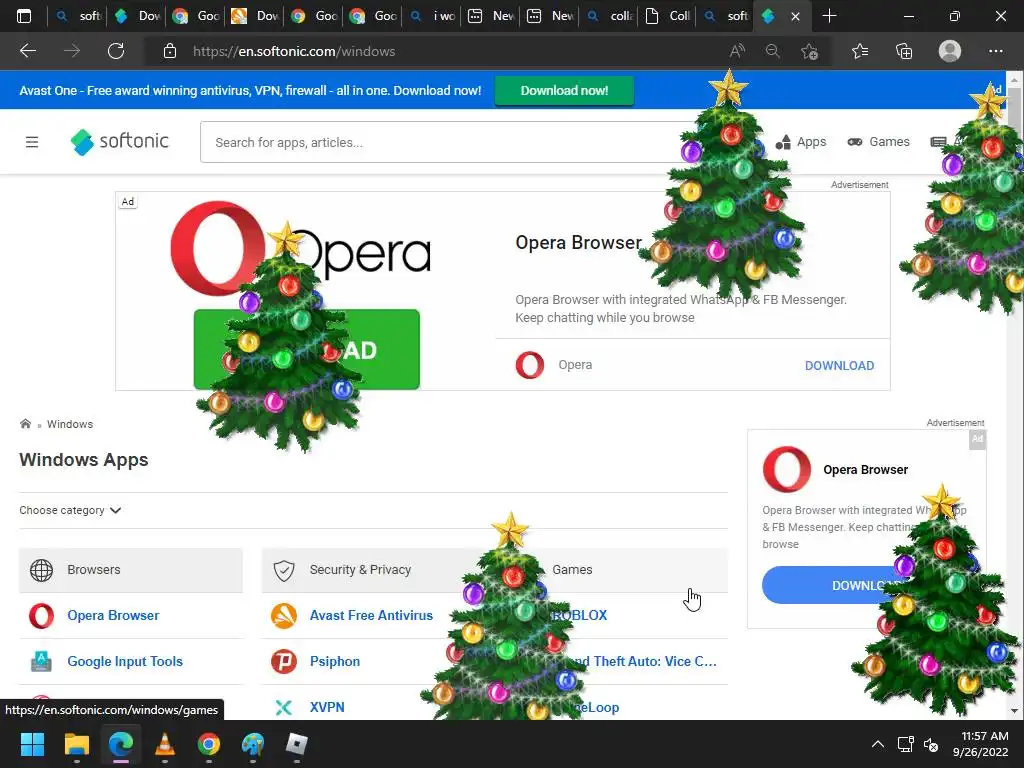Go back to the previous page
This screenshot has width=1024, height=768.
pos(27,51)
